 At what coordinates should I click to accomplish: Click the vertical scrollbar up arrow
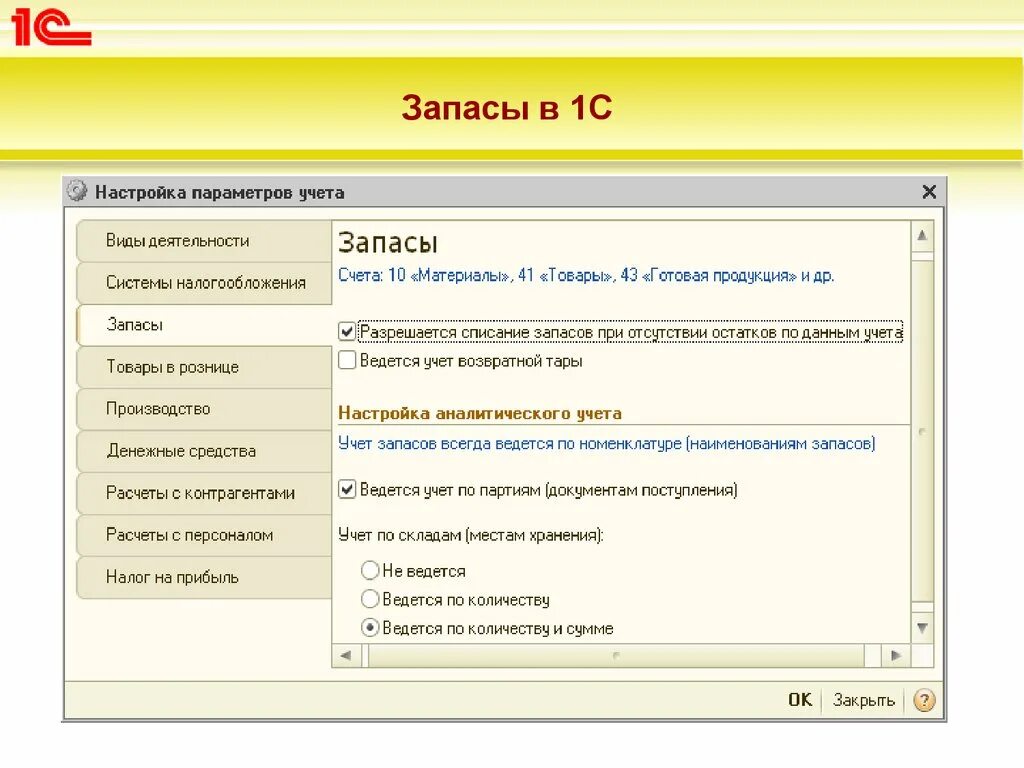coord(922,236)
